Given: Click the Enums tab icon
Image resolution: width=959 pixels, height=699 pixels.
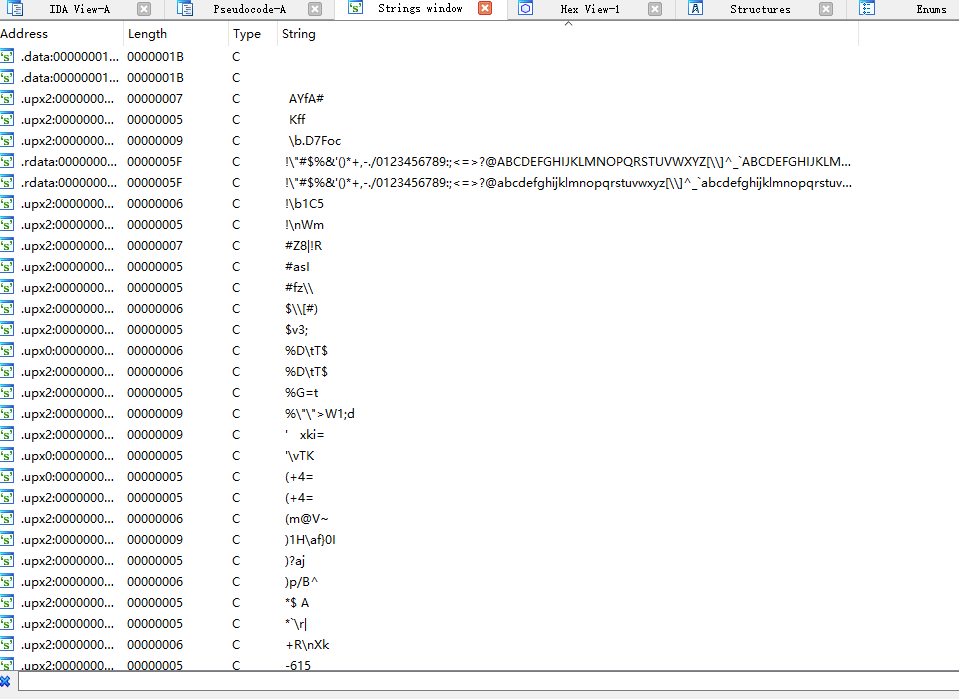Looking at the screenshot, I should click(867, 9).
